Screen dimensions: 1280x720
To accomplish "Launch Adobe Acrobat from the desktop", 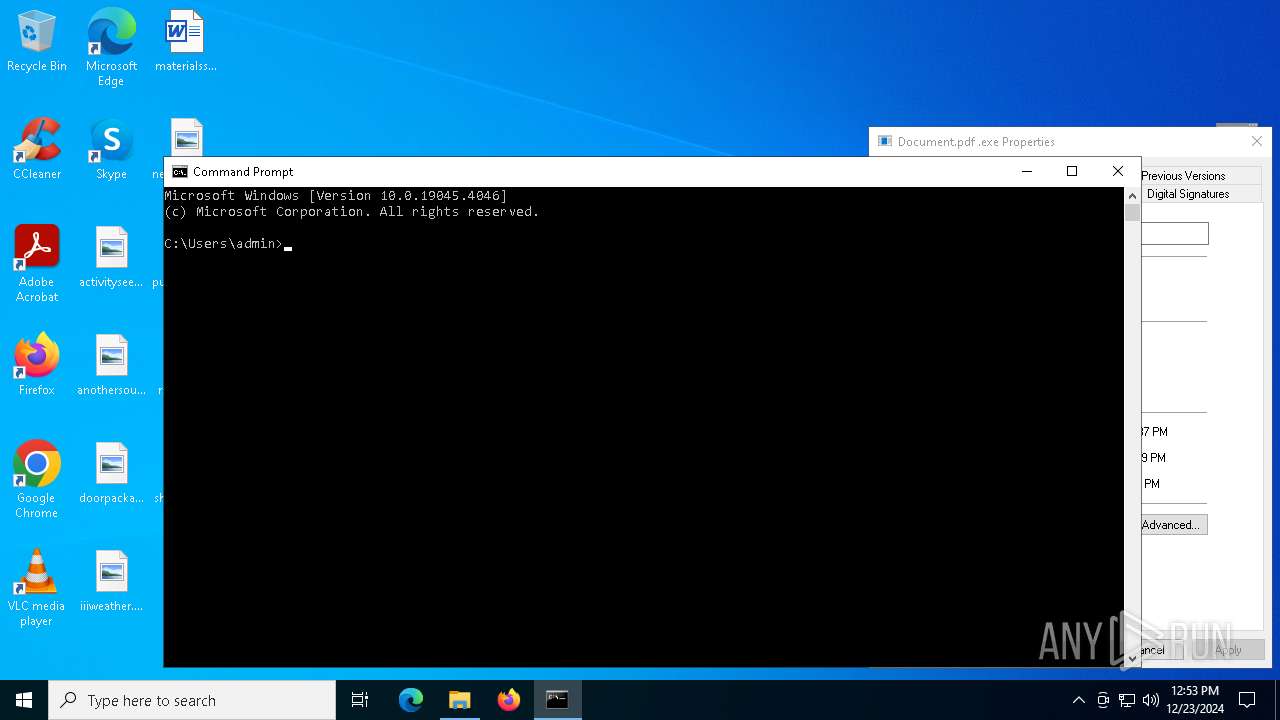I will coord(37,264).
